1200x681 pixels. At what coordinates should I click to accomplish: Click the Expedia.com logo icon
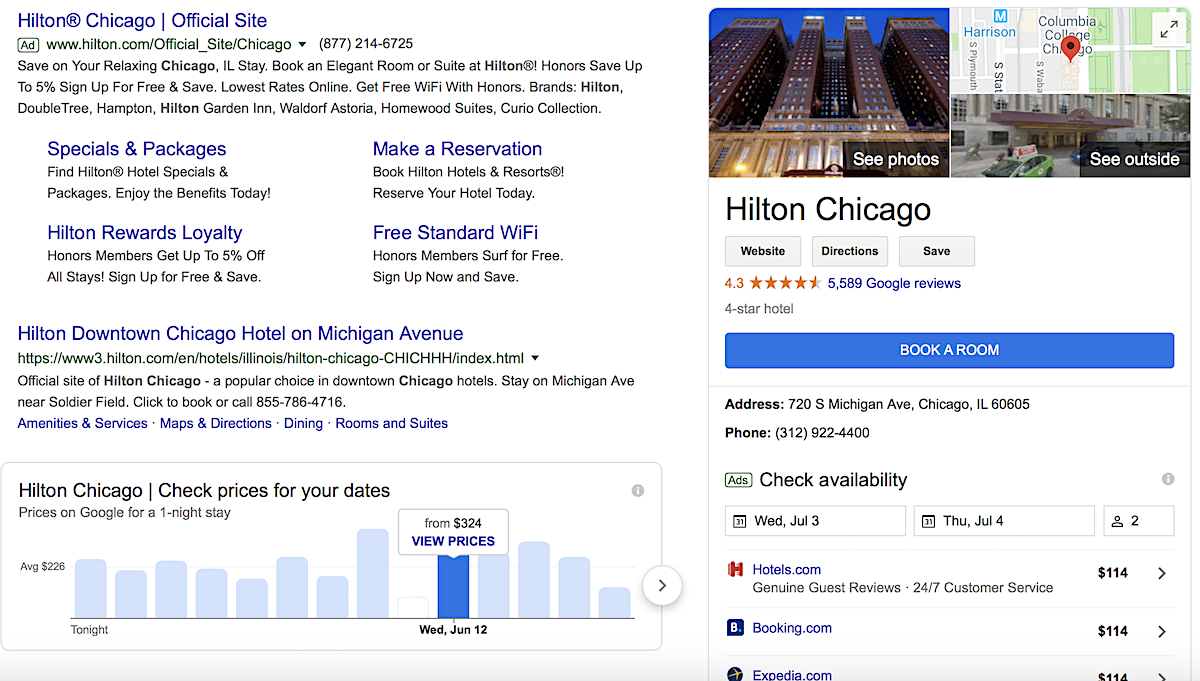[735, 675]
